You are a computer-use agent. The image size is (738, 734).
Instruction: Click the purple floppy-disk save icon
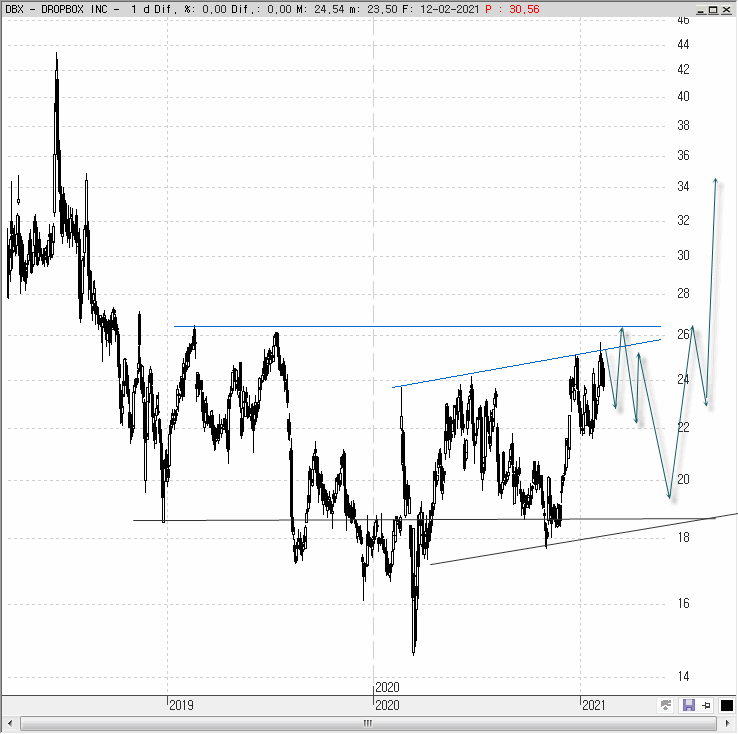[689, 705]
